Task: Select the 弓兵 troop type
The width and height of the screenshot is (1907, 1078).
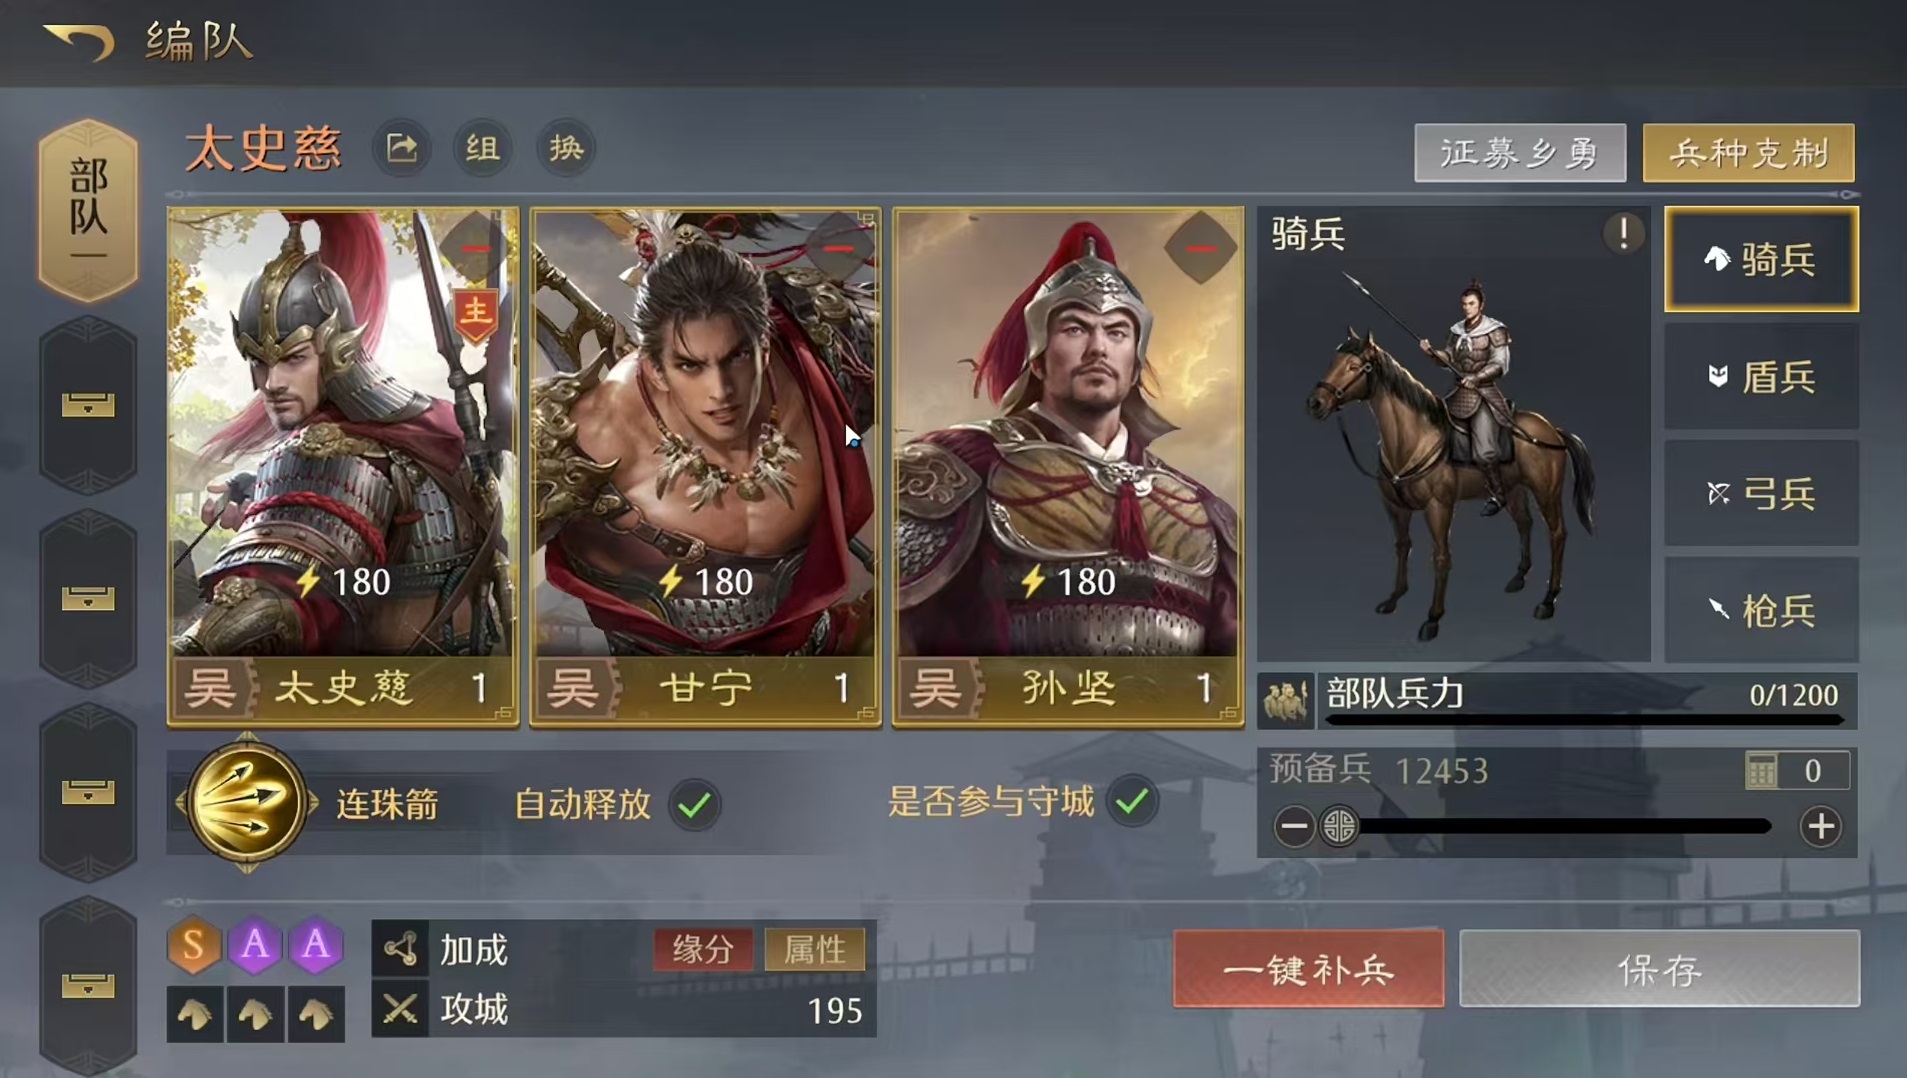Action: 1761,493
